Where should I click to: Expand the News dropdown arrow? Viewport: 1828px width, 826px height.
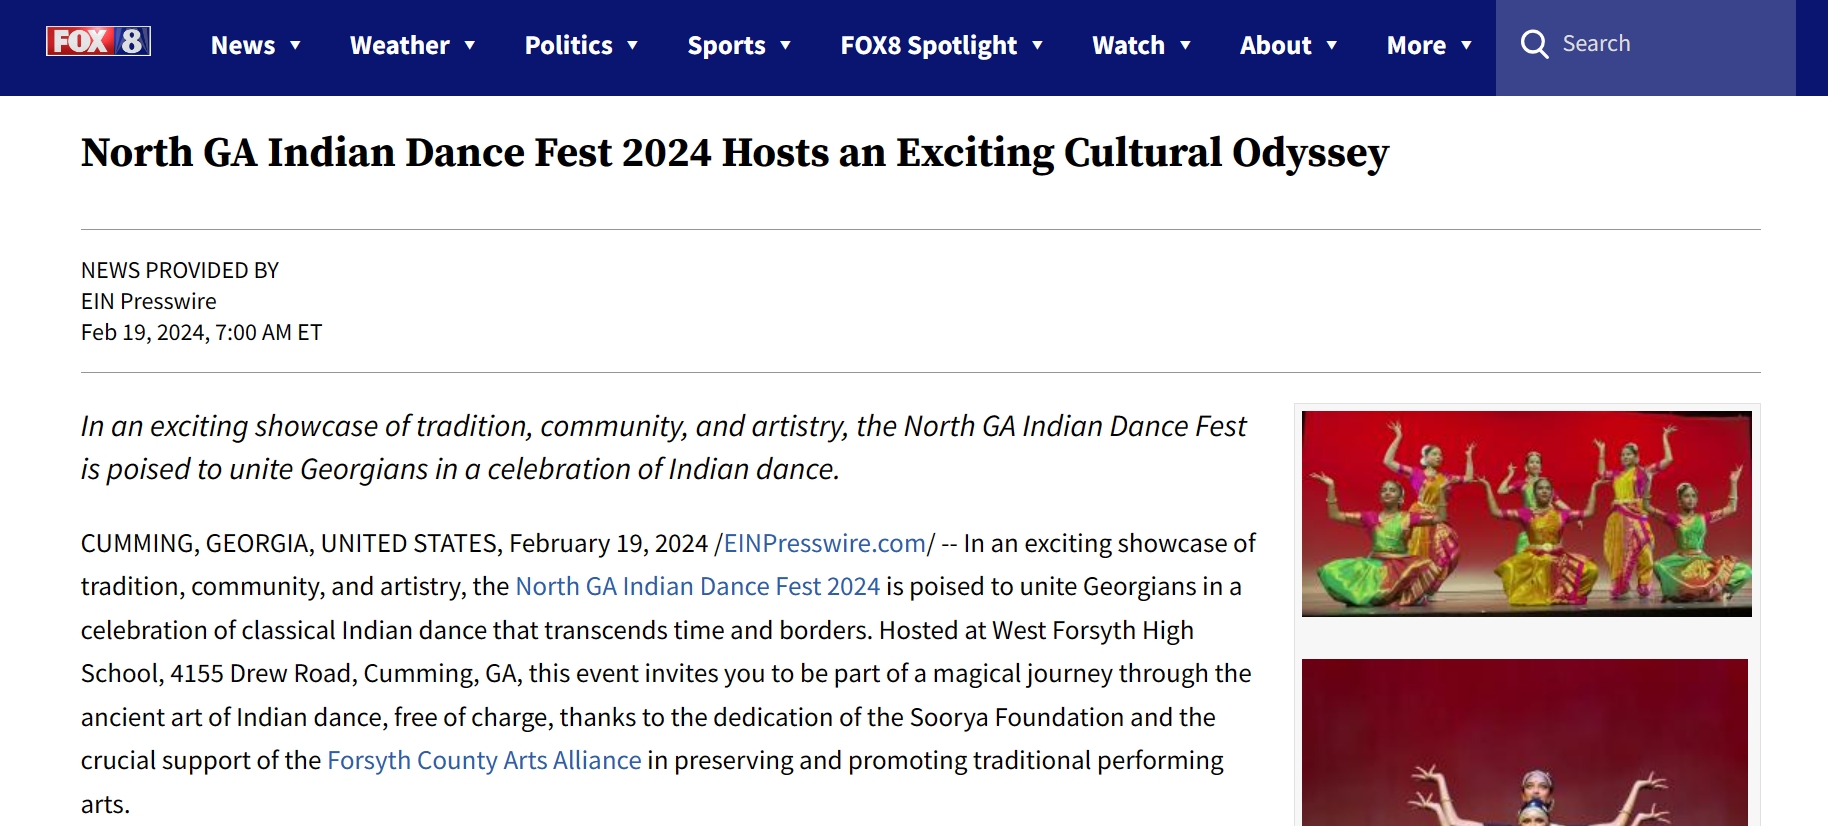(295, 45)
